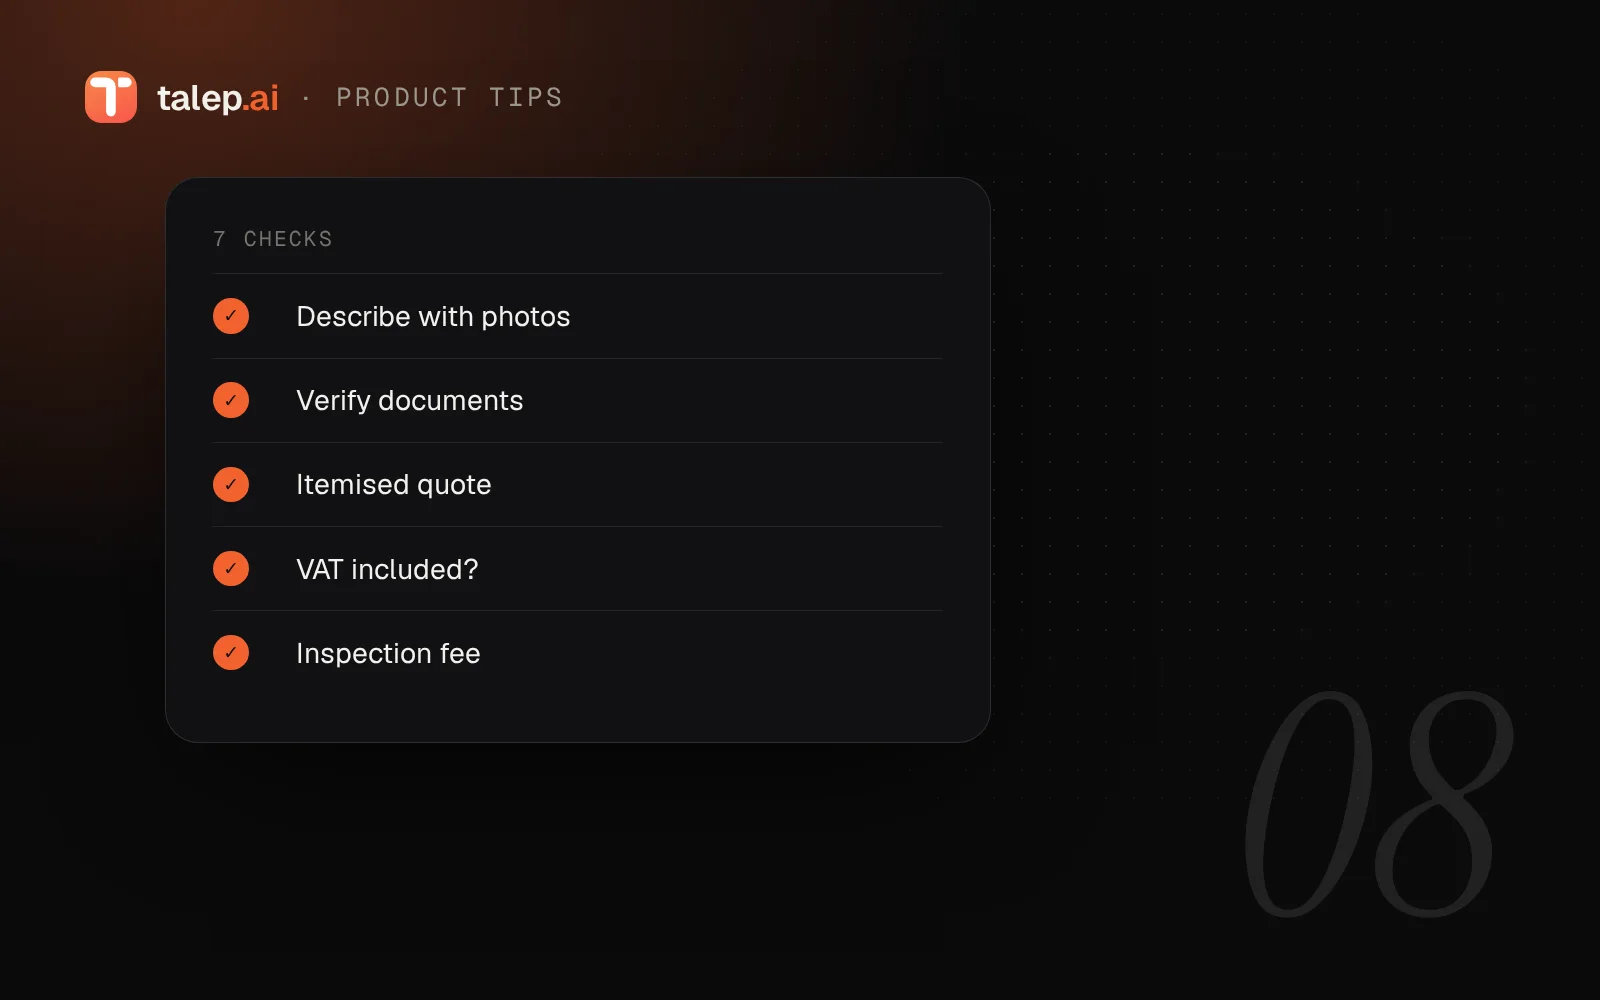Select the VAT included? item text

(x=387, y=569)
